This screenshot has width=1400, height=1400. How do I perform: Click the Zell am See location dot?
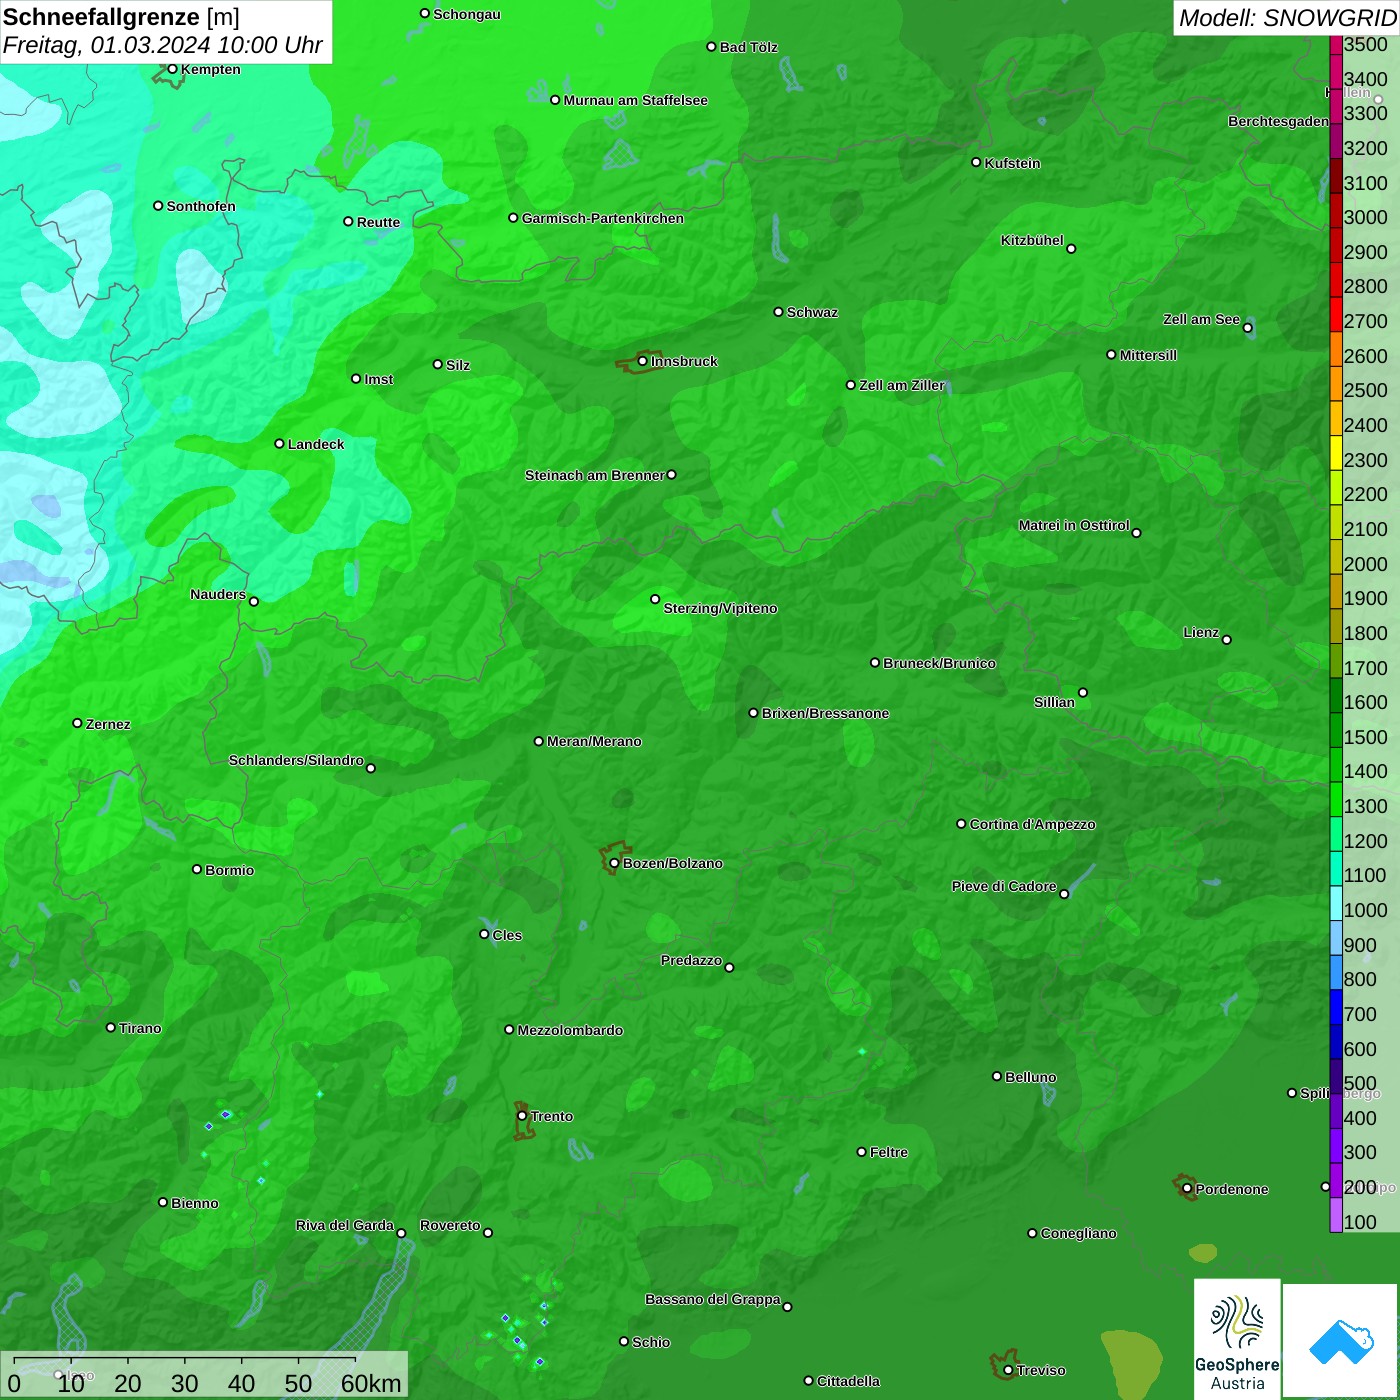tap(1247, 328)
